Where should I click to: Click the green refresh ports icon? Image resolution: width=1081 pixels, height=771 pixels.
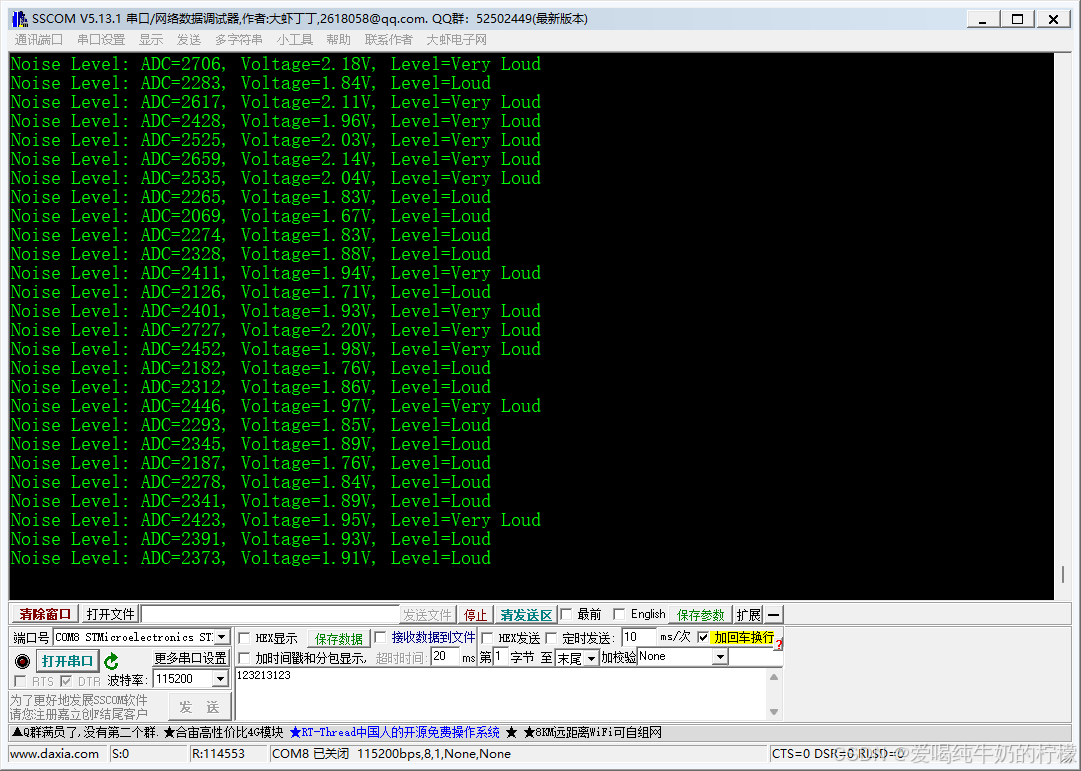(x=111, y=662)
